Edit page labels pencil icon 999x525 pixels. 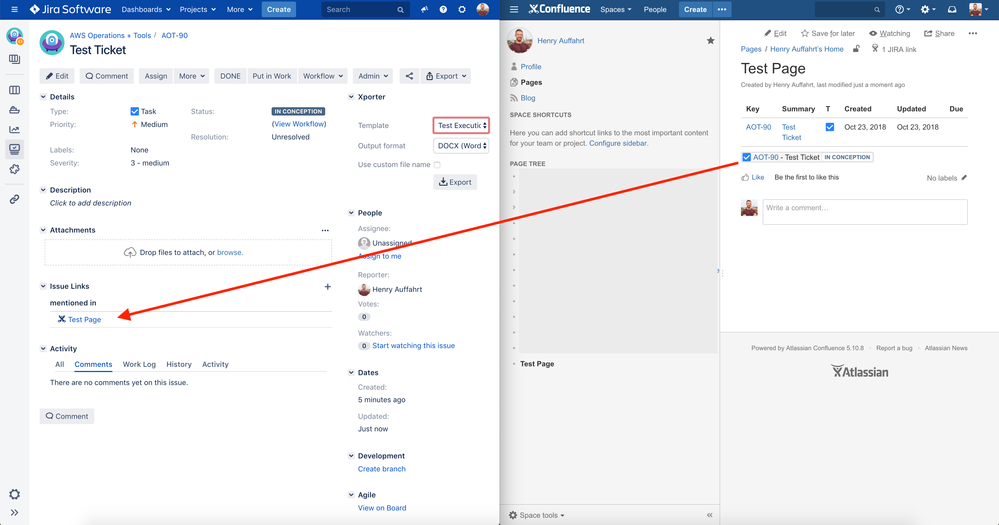pyautogui.click(x=964, y=178)
